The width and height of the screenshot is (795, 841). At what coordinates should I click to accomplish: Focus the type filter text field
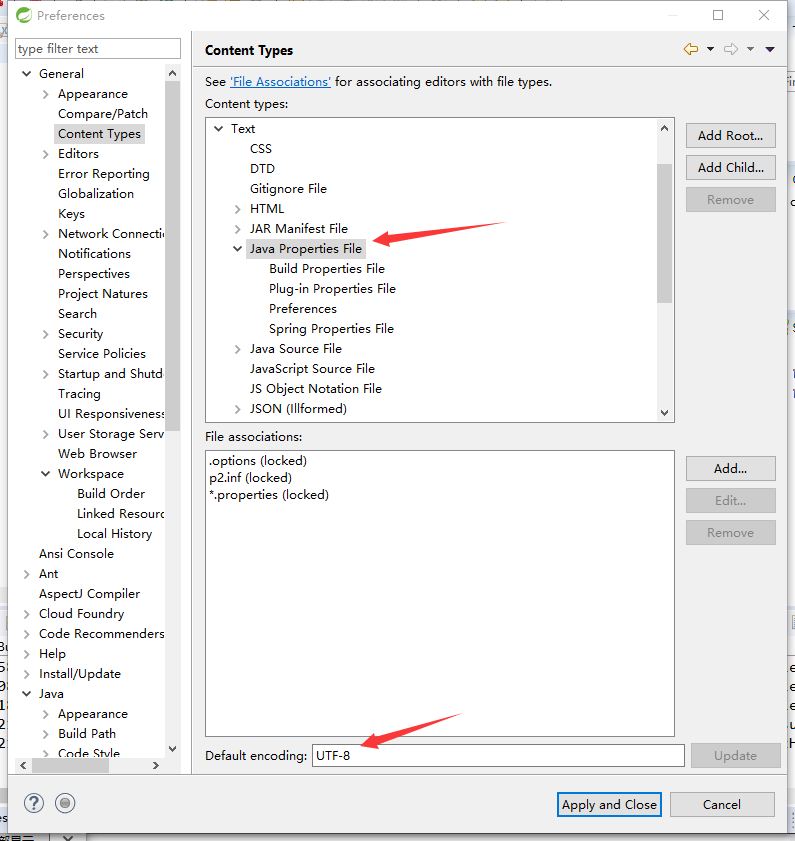pos(98,49)
